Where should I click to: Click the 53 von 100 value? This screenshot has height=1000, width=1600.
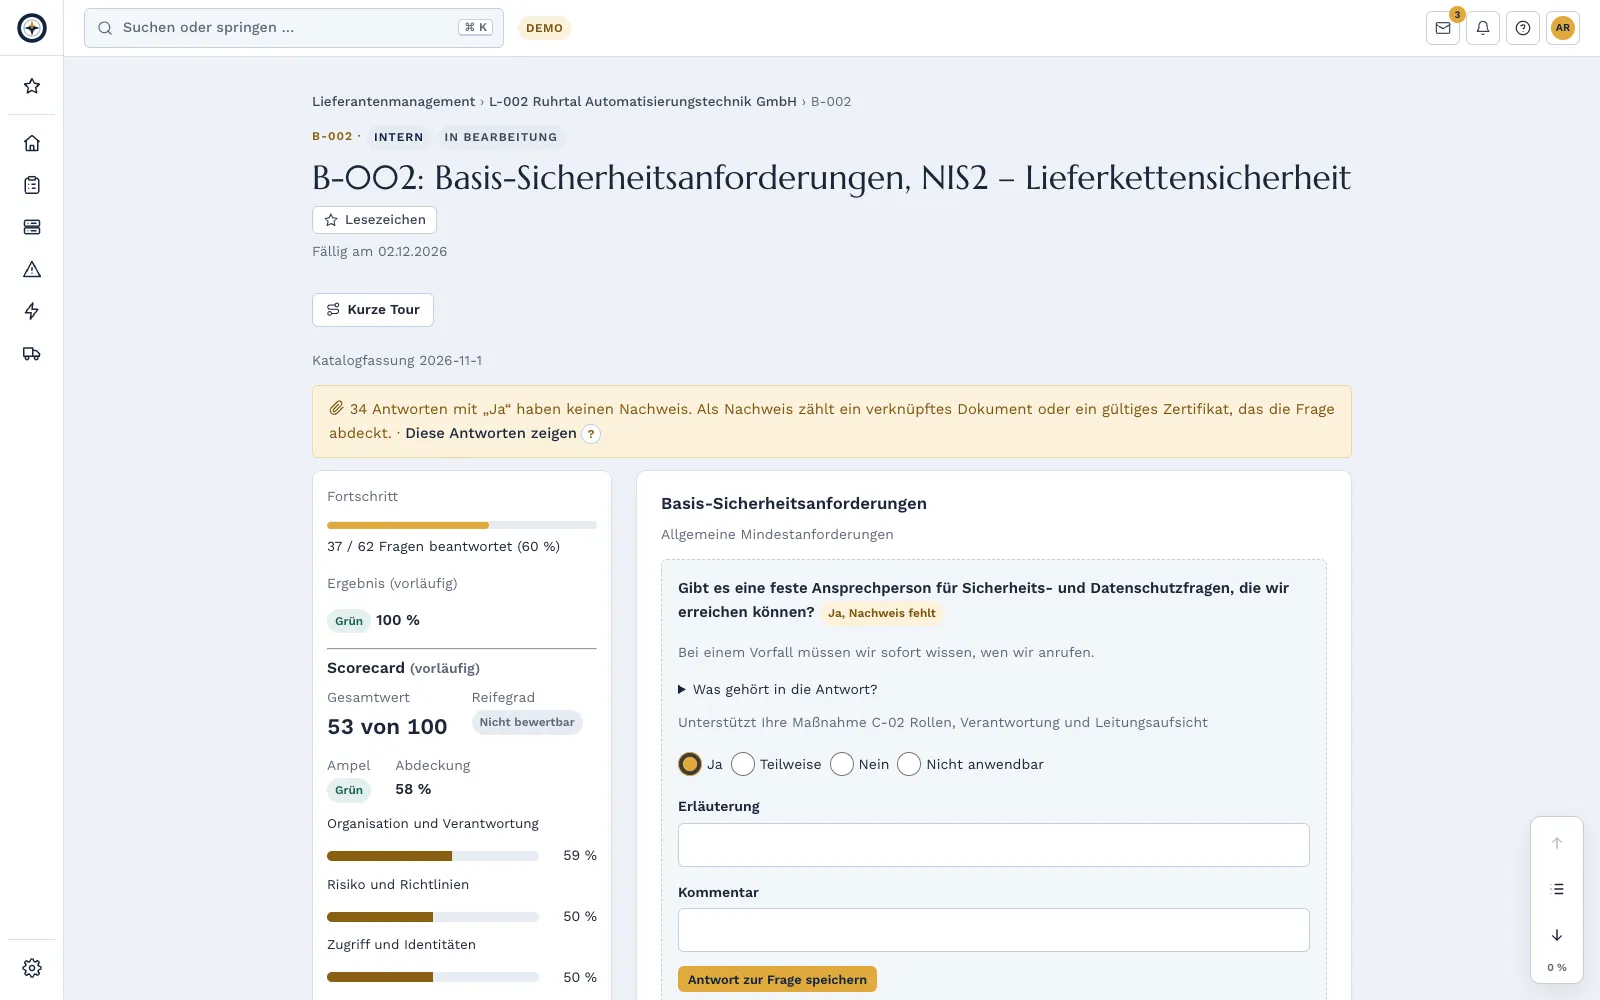click(387, 727)
